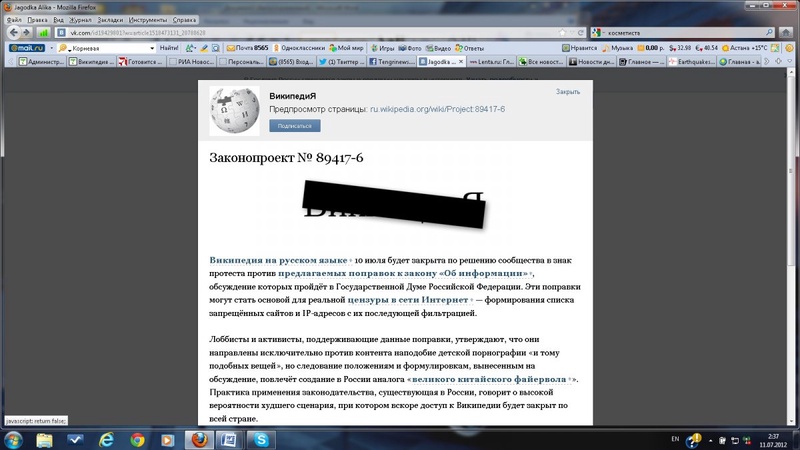Bookmark this page with the star icon
800x450 pixels.
coord(562,33)
